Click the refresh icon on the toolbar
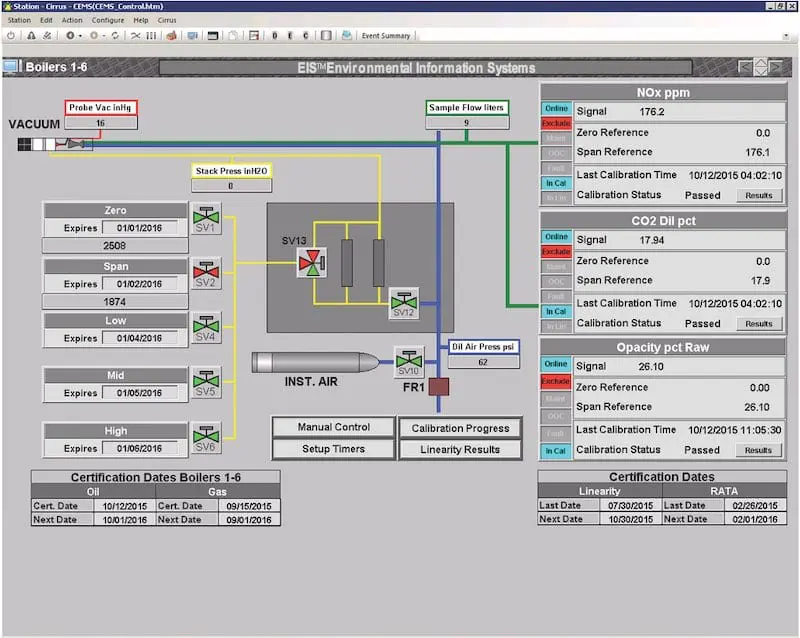Viewport: 800px width, 638px height. (115, 35)
